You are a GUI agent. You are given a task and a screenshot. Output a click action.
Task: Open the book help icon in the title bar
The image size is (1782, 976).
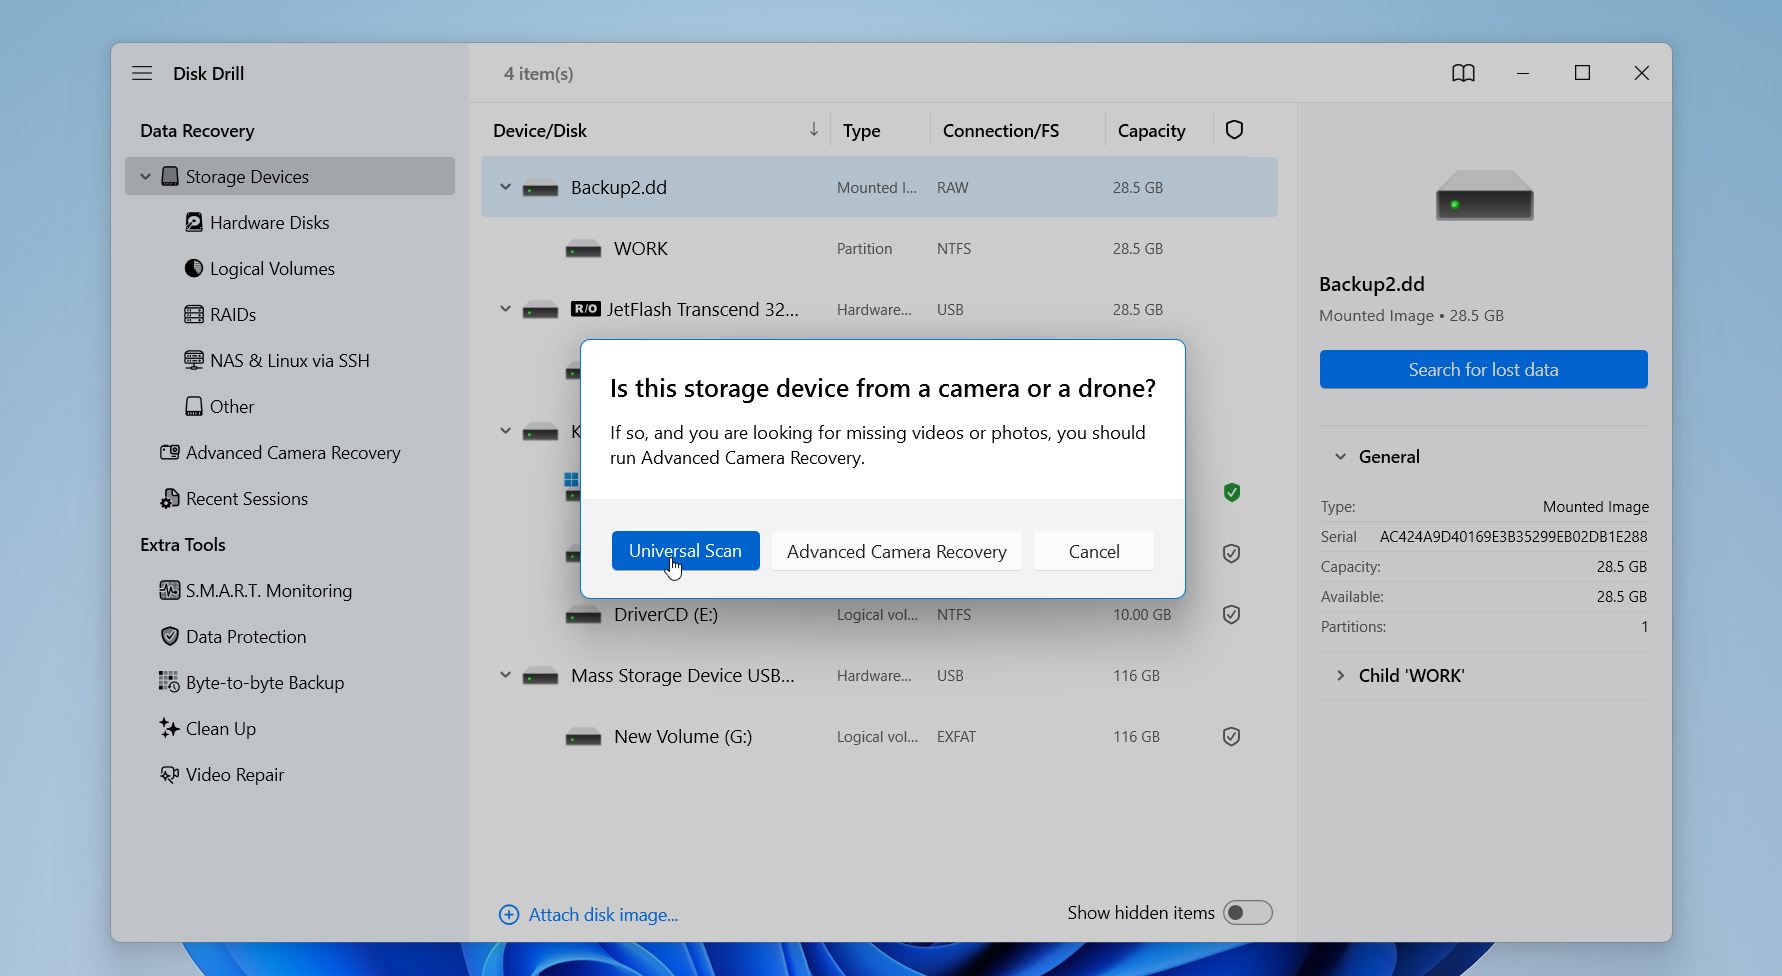click(1463, 73)
